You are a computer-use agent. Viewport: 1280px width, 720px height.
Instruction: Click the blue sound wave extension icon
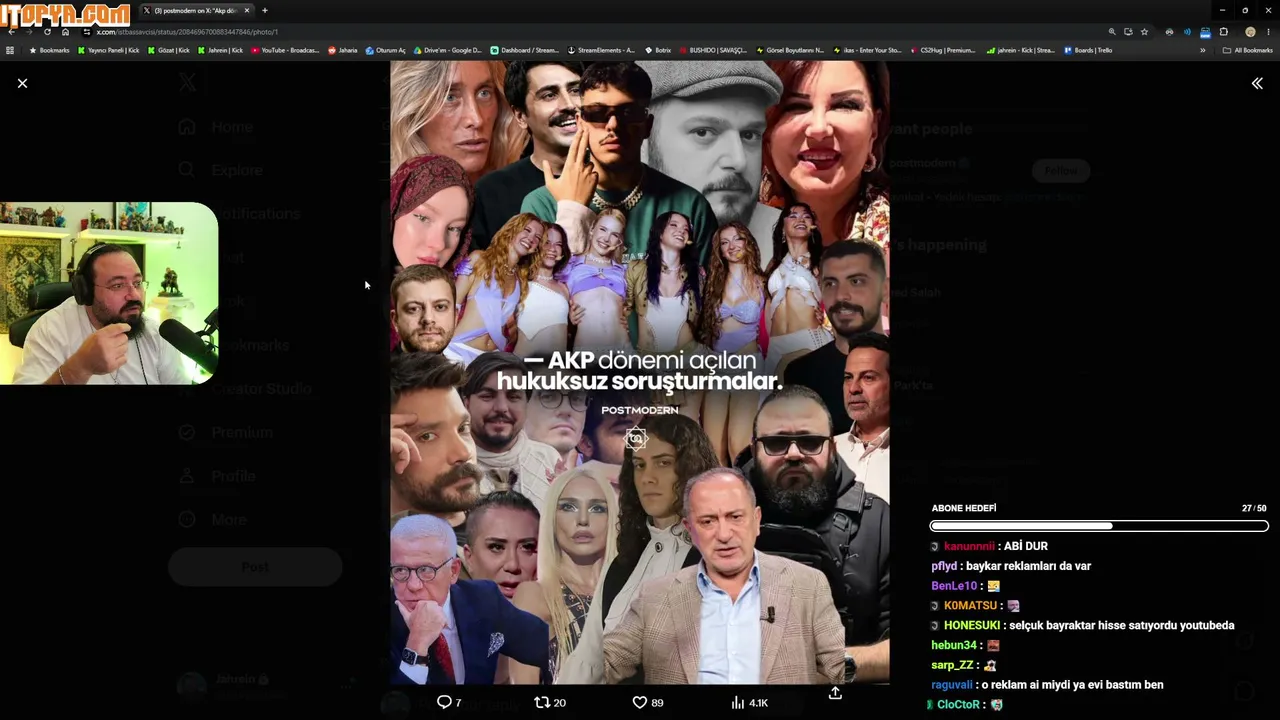tap(1187, 32)
